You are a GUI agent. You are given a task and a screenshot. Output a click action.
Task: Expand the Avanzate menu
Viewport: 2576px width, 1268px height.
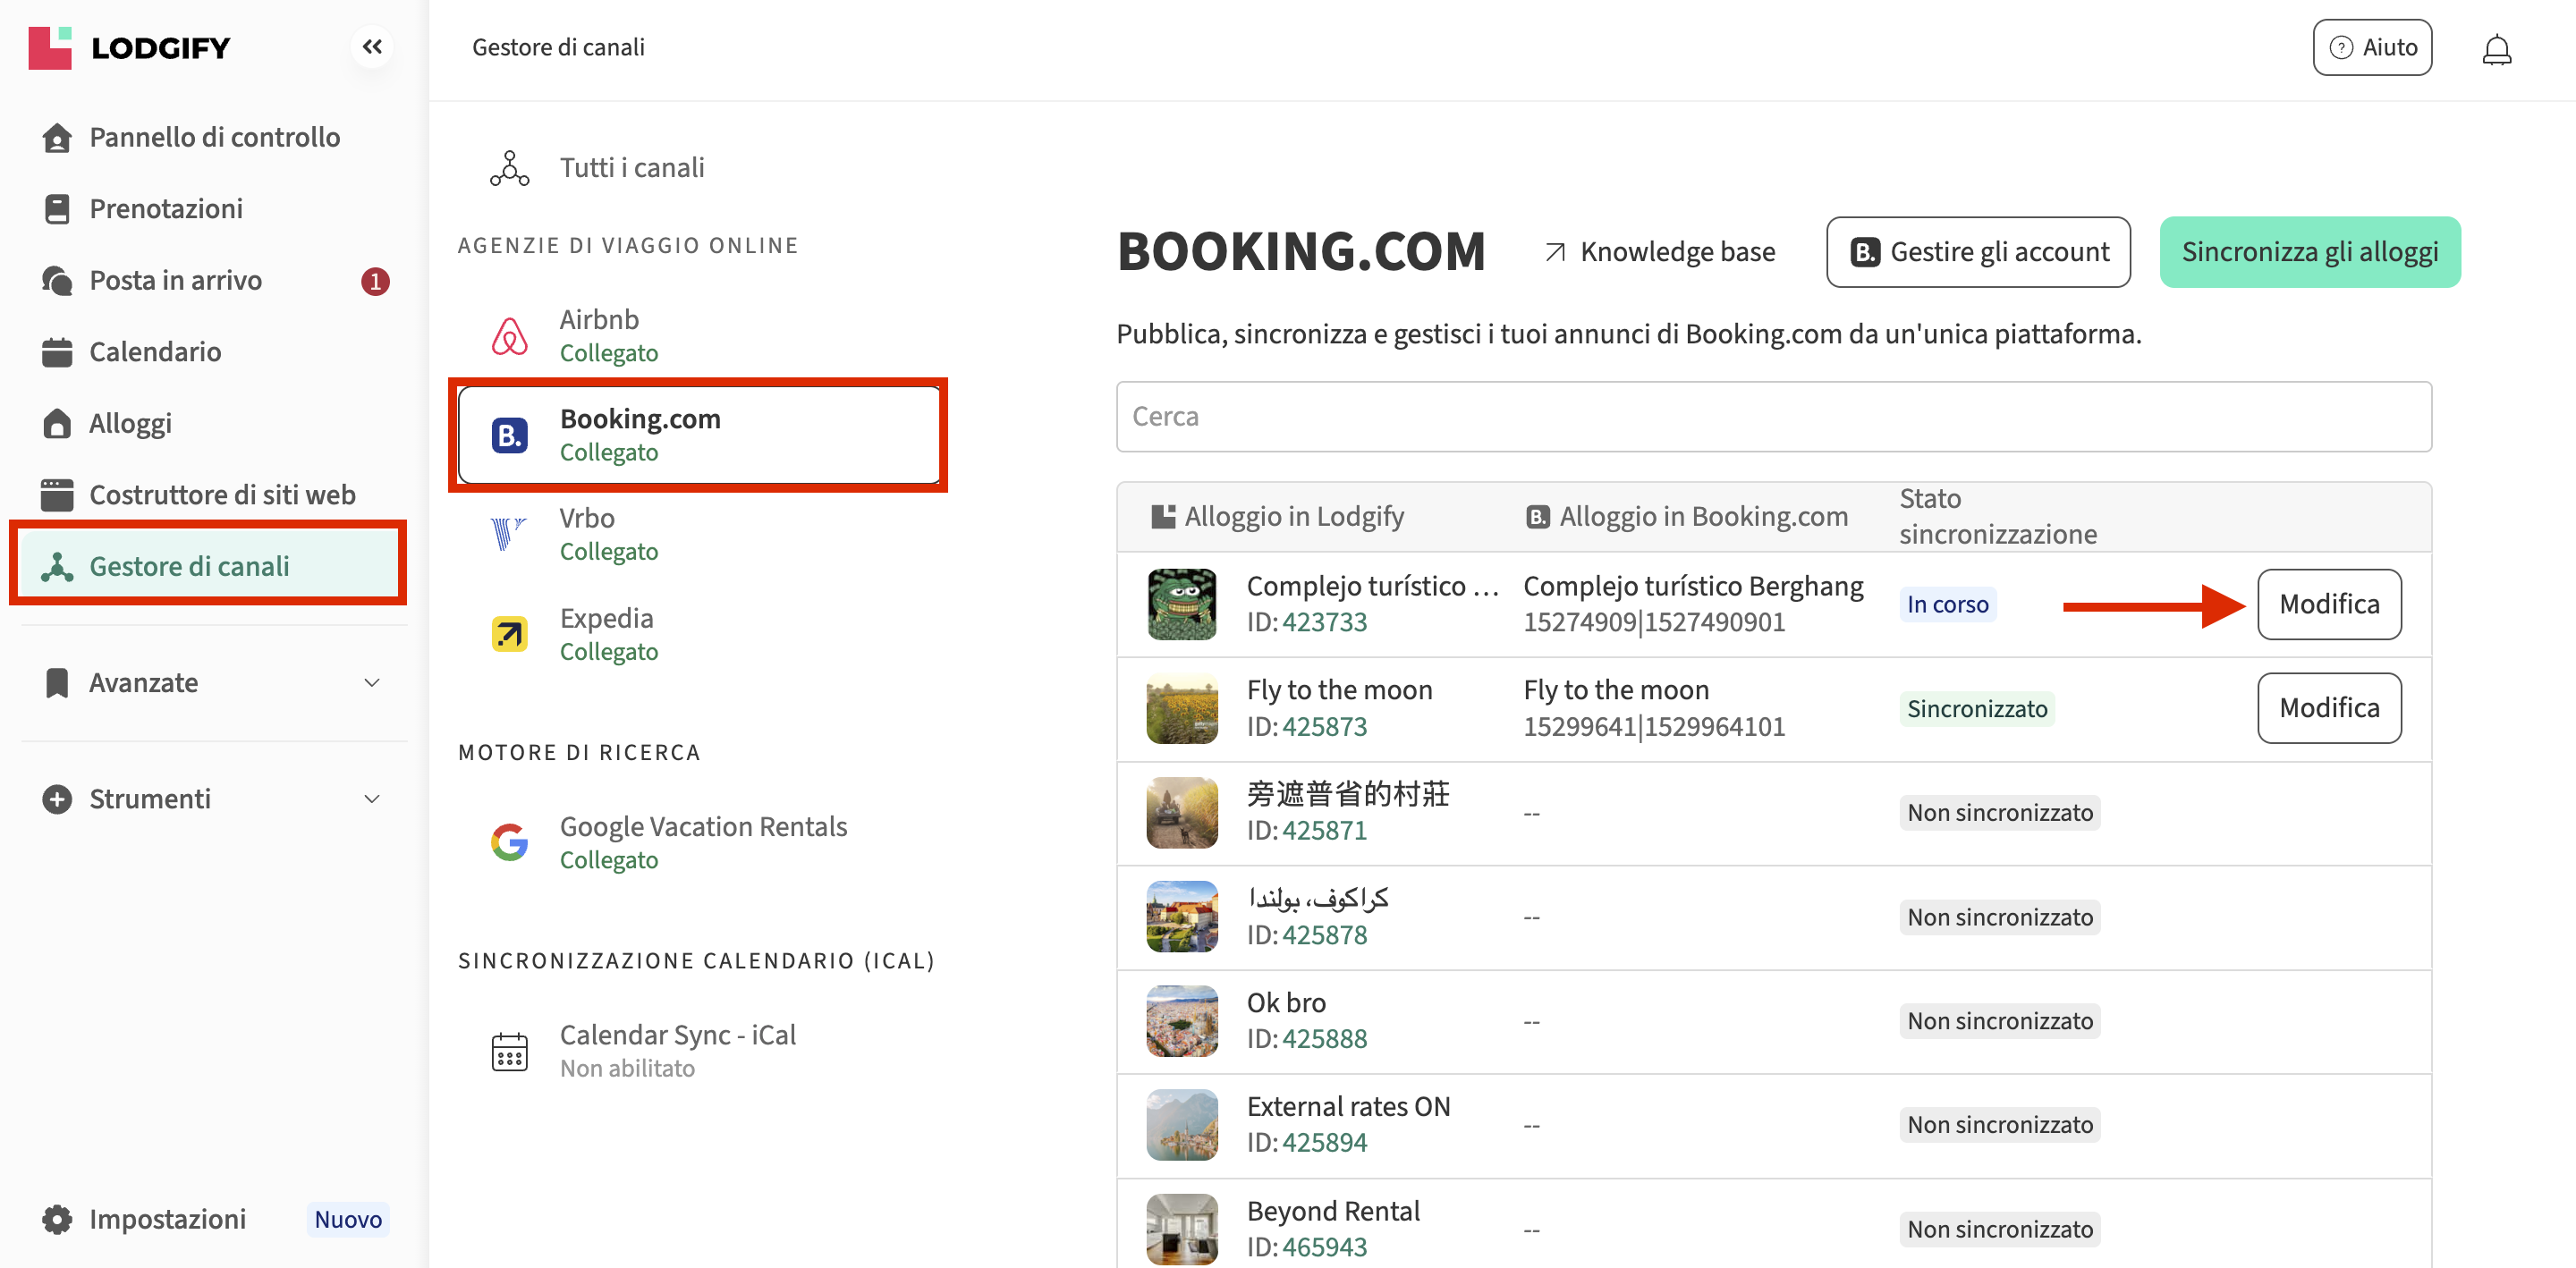[371, 683]
